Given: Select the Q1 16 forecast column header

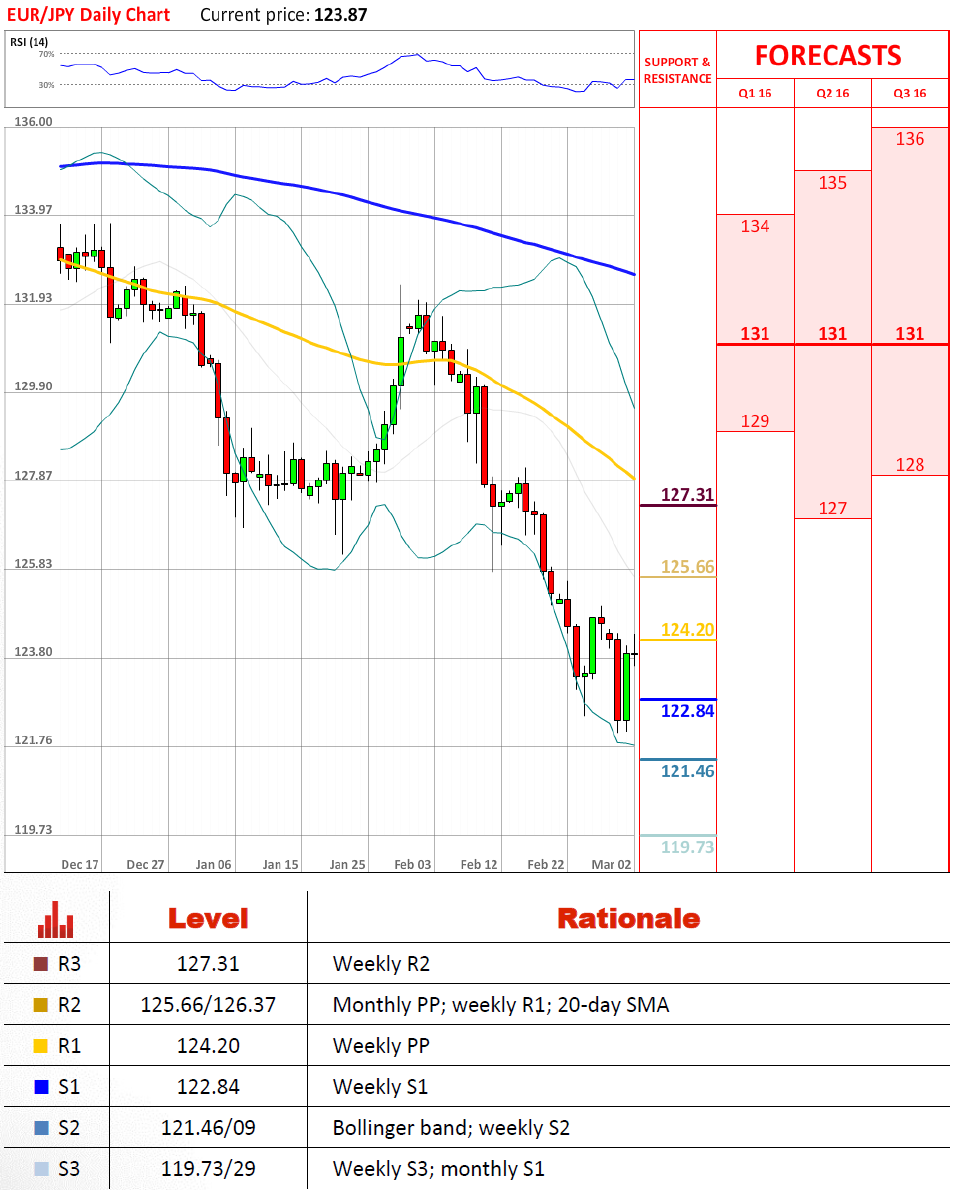Looking at the screenshot, I should (x=755, y=93).
